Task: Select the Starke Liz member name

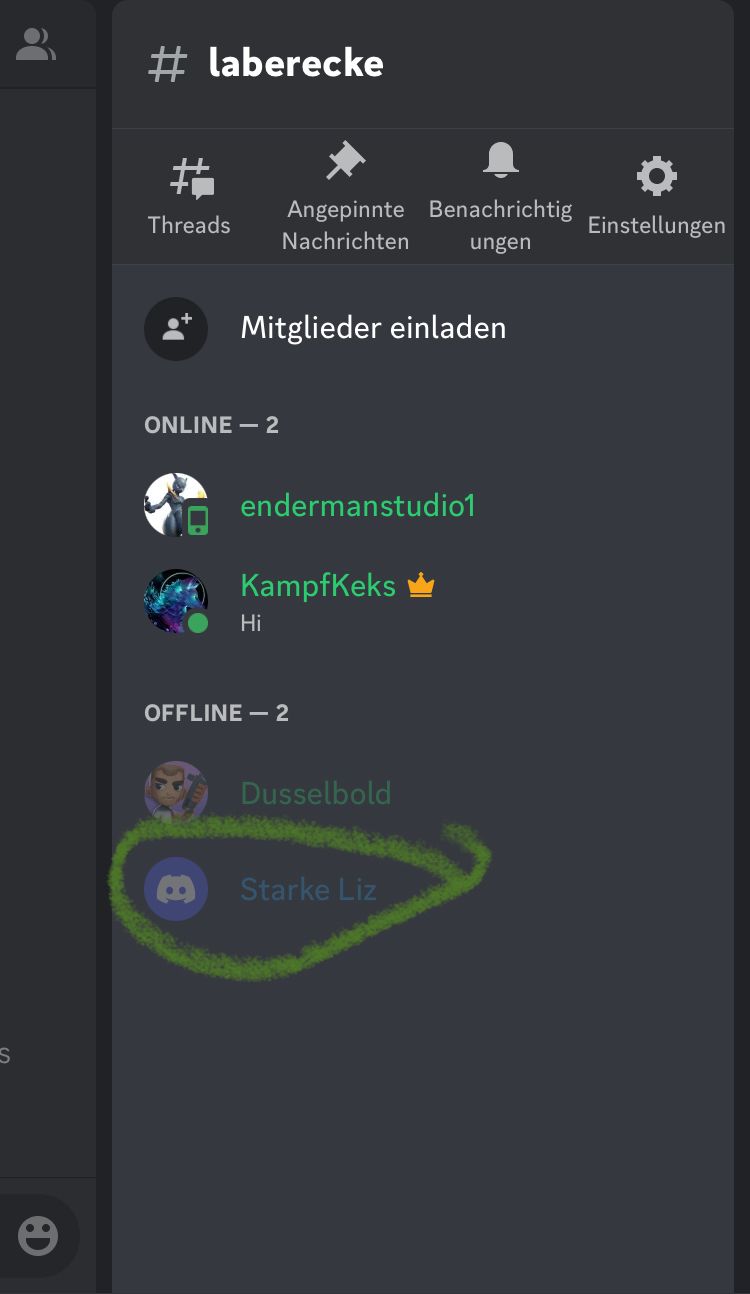Action: pos(308,890)
